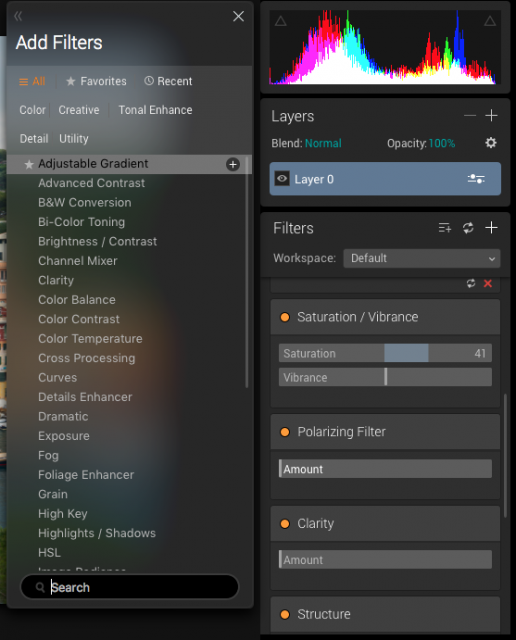The image size is (516, 640).
Task: Toggle shadow clipping triangle on histogram
Action: click(x=280, y=21)
